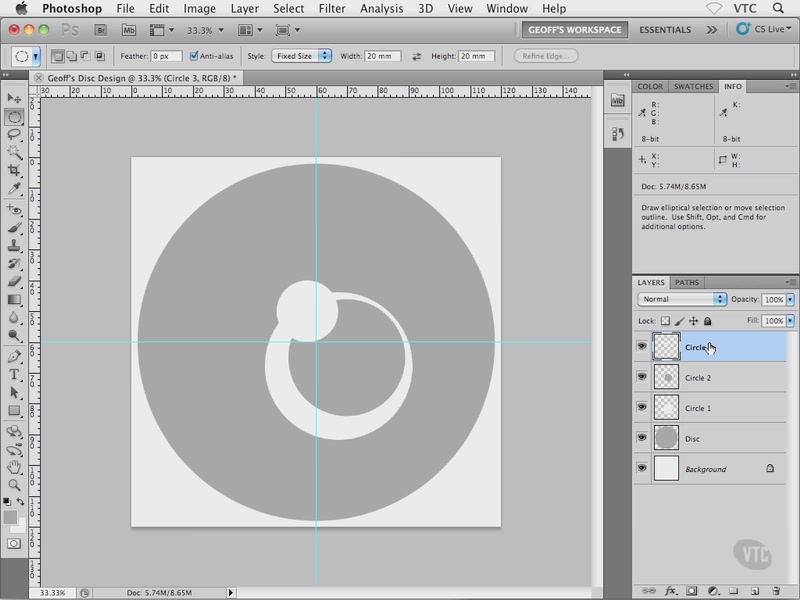Select the Hand tool
Image resolution: width=800 pixels, height=600 pixels.
[x=14, y=467]
